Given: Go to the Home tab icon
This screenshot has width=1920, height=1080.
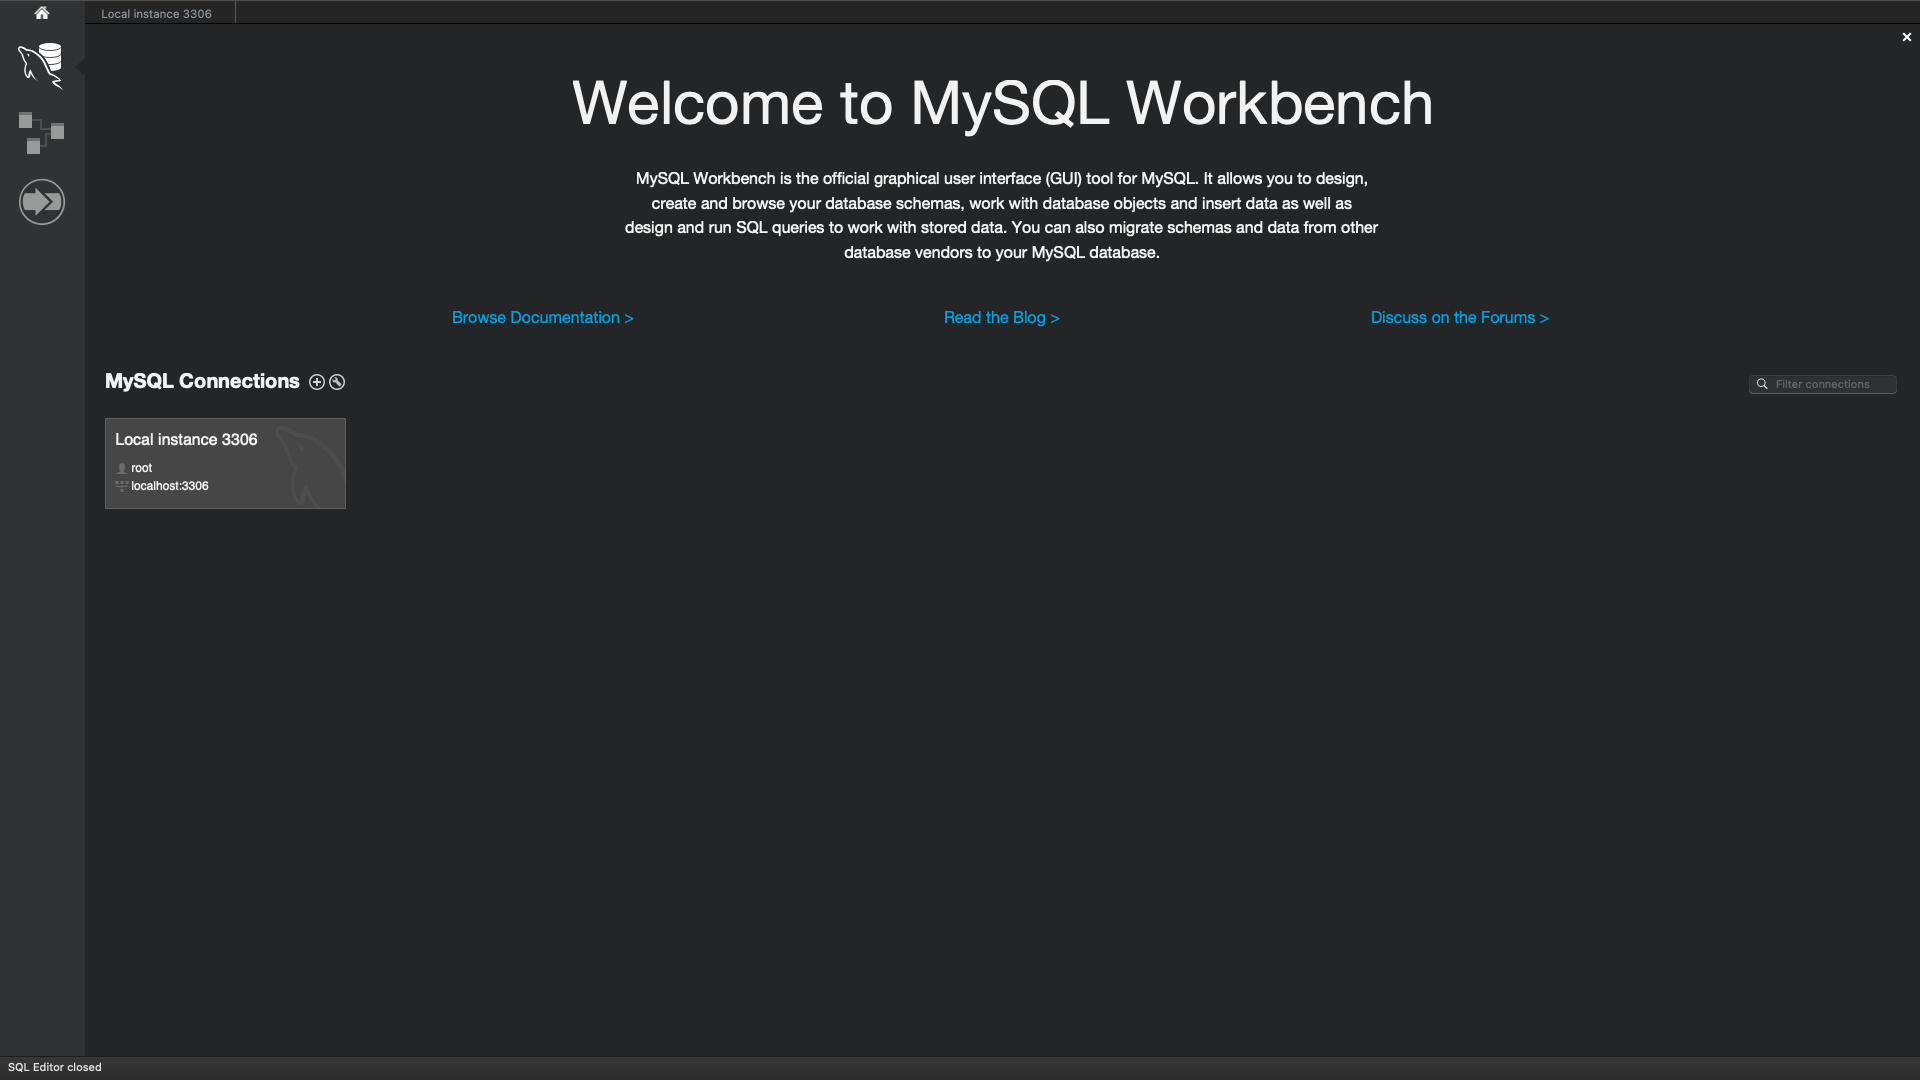Looking at the screenshot, I should 42,13.
